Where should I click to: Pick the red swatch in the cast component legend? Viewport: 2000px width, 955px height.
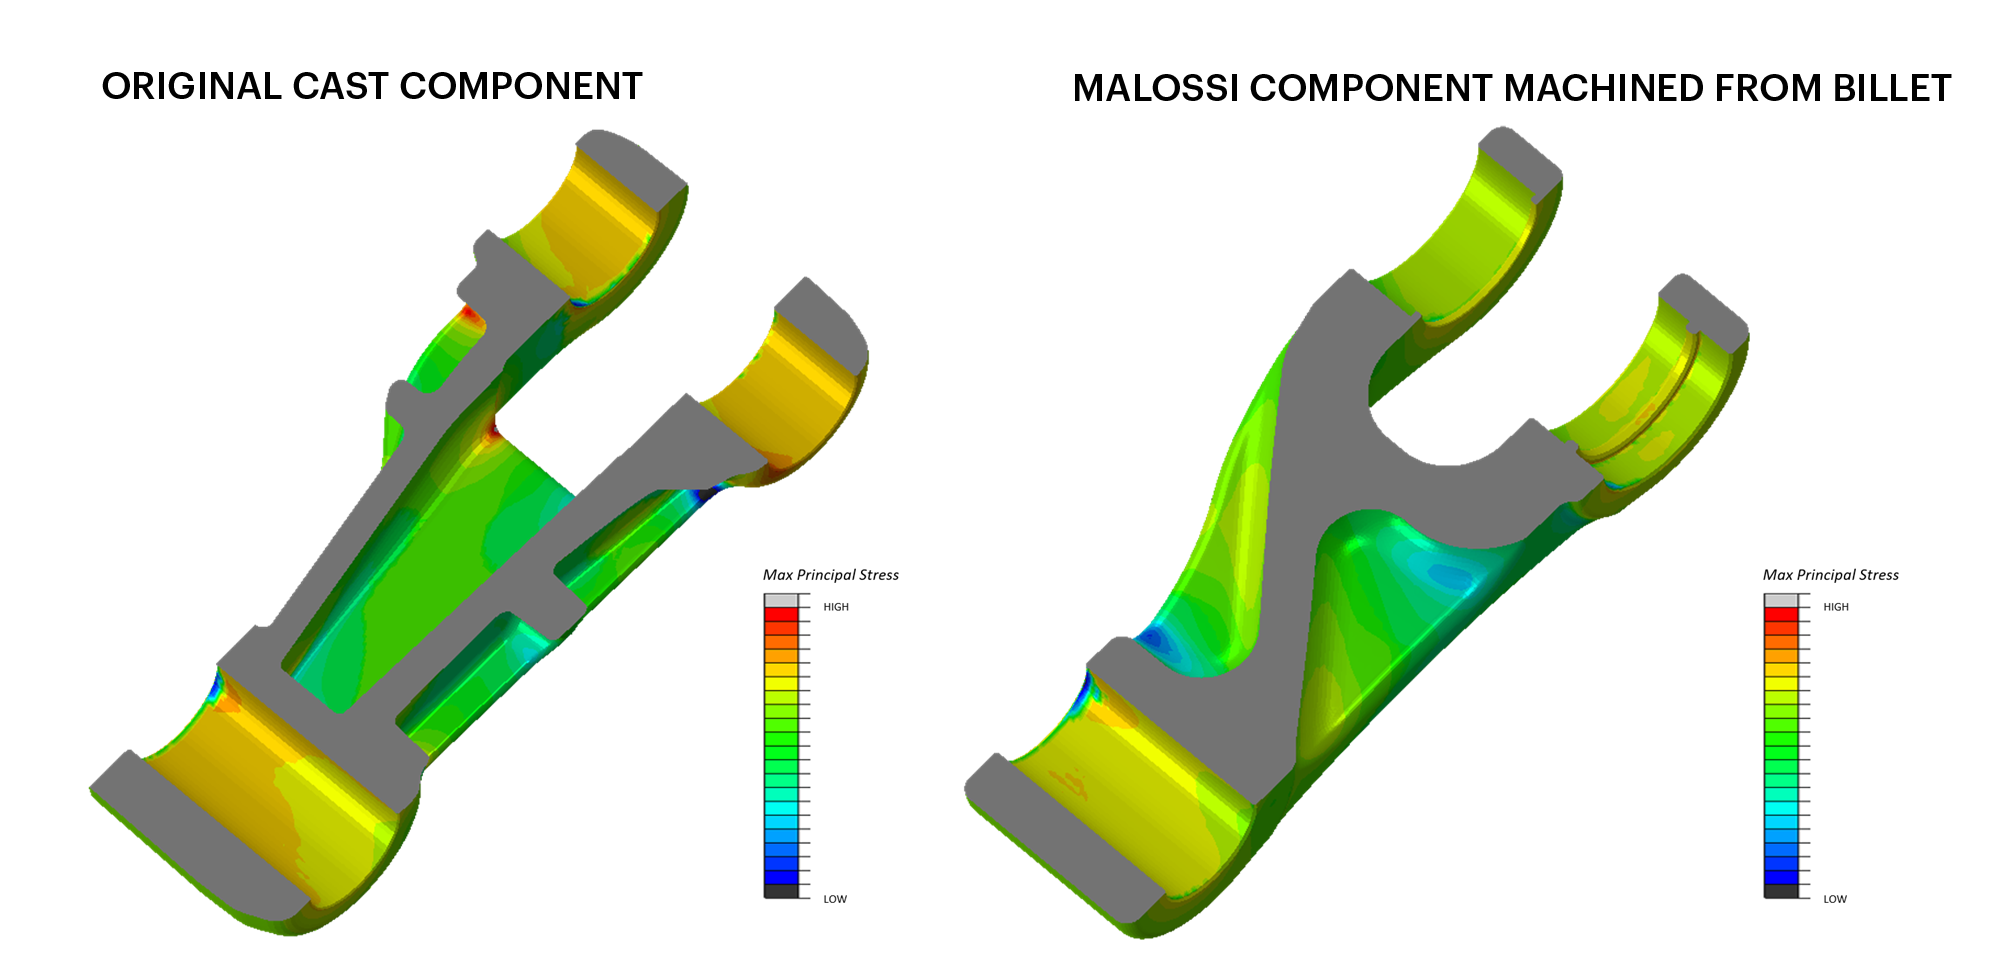click(781, 614)
